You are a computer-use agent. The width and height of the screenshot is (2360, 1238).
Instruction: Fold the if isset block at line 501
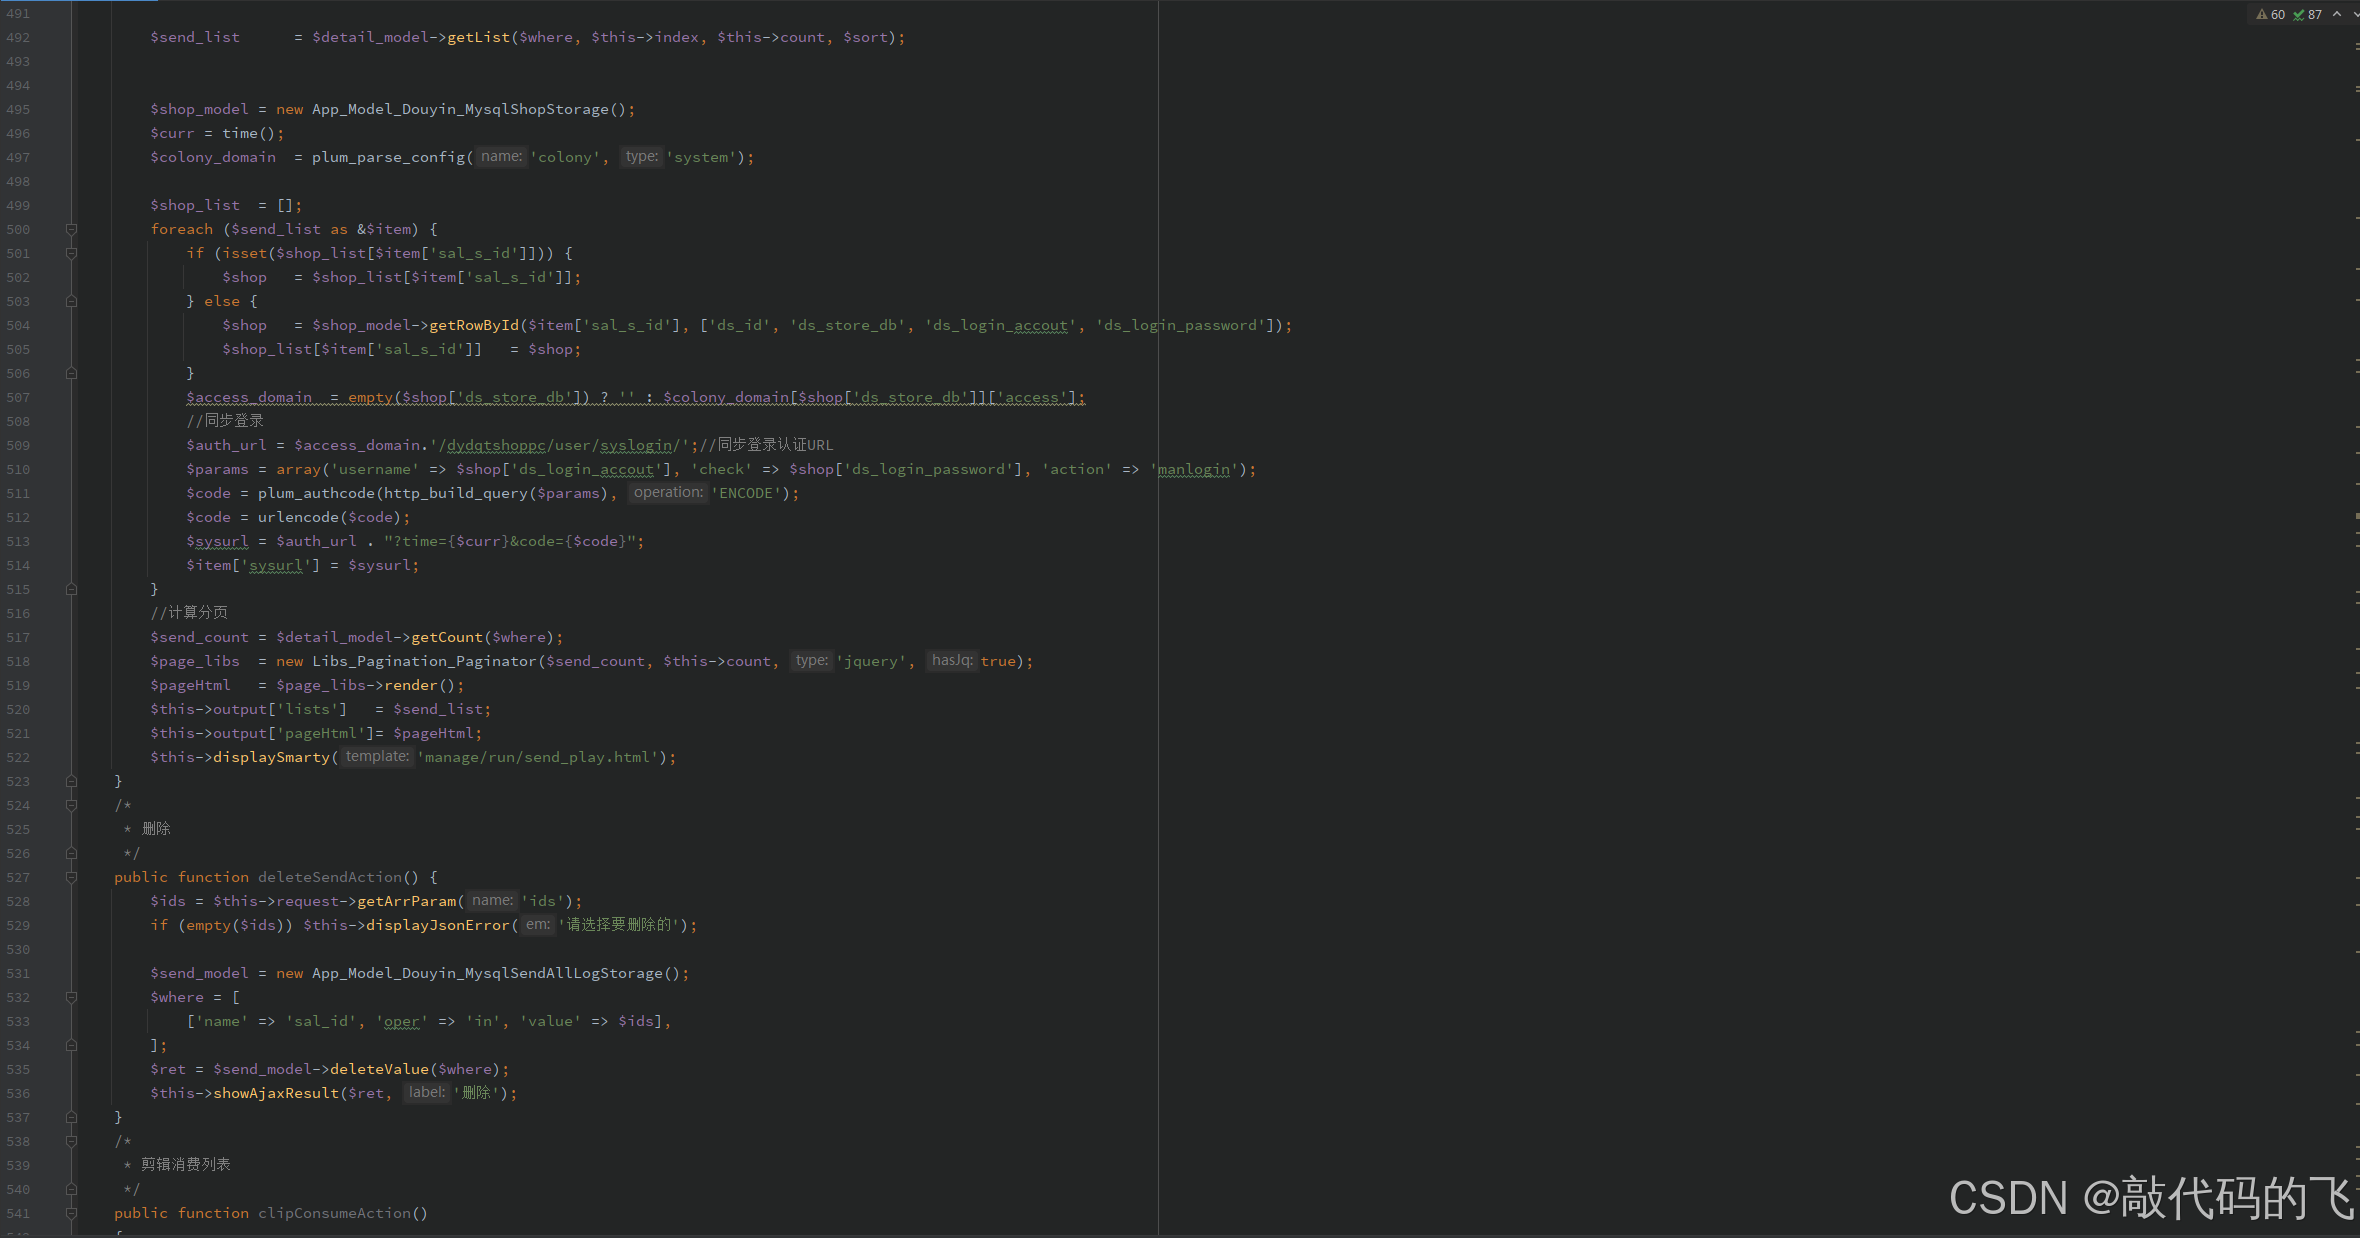pos(71,253)
